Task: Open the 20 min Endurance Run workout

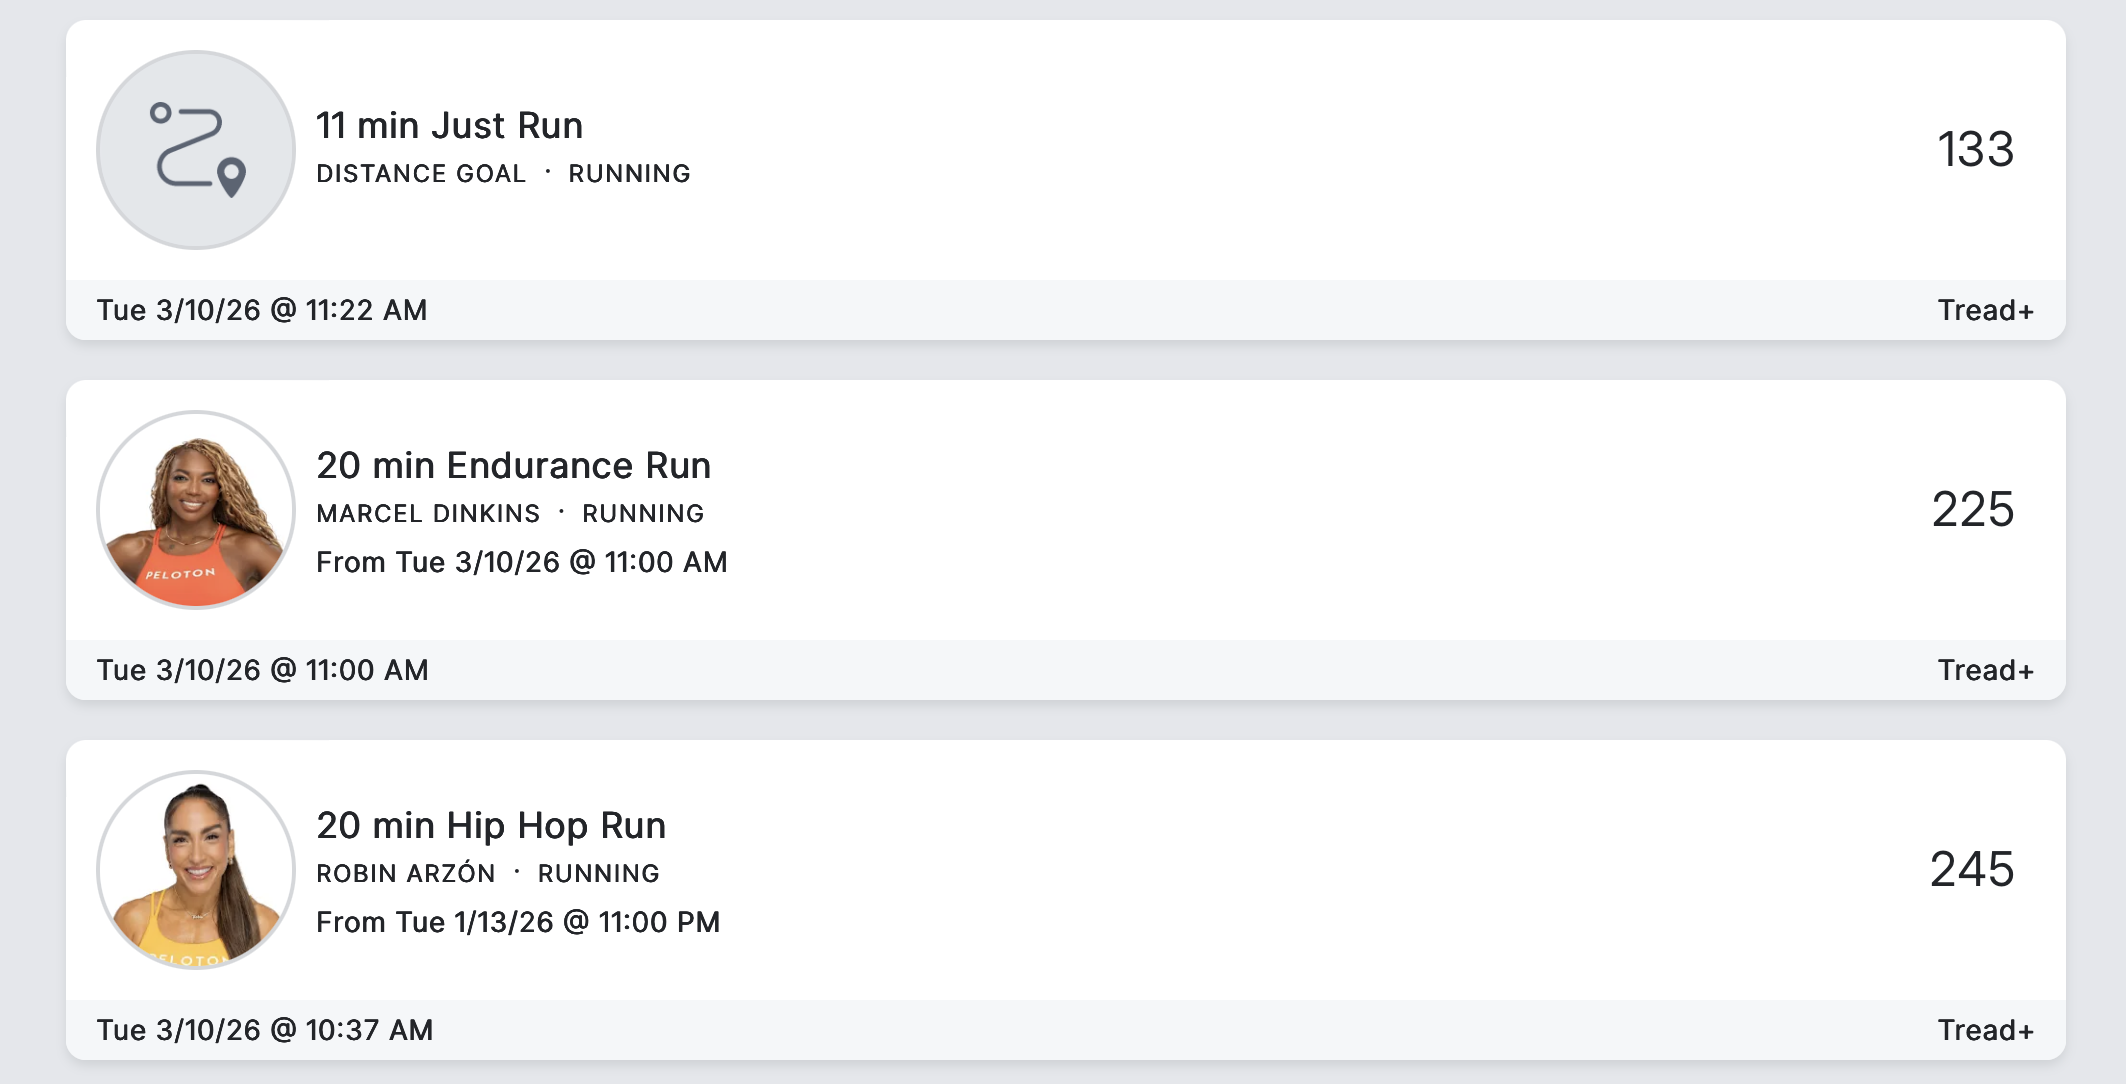Action: pyautogui.click(x=513, y=466)
